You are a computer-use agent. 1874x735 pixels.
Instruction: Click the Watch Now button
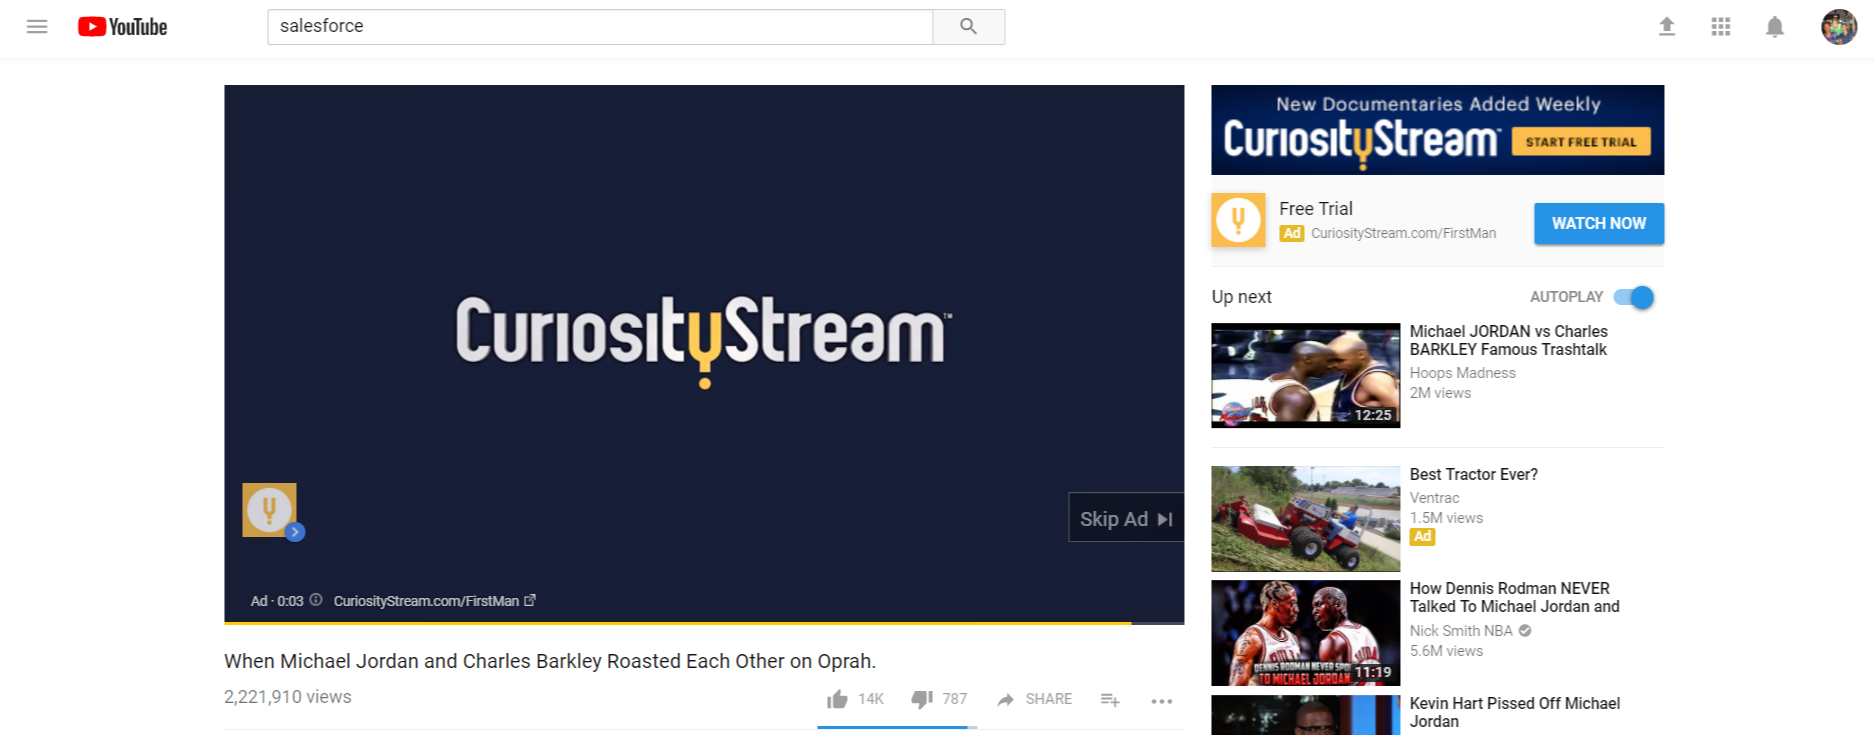[x=1599, y=224]
